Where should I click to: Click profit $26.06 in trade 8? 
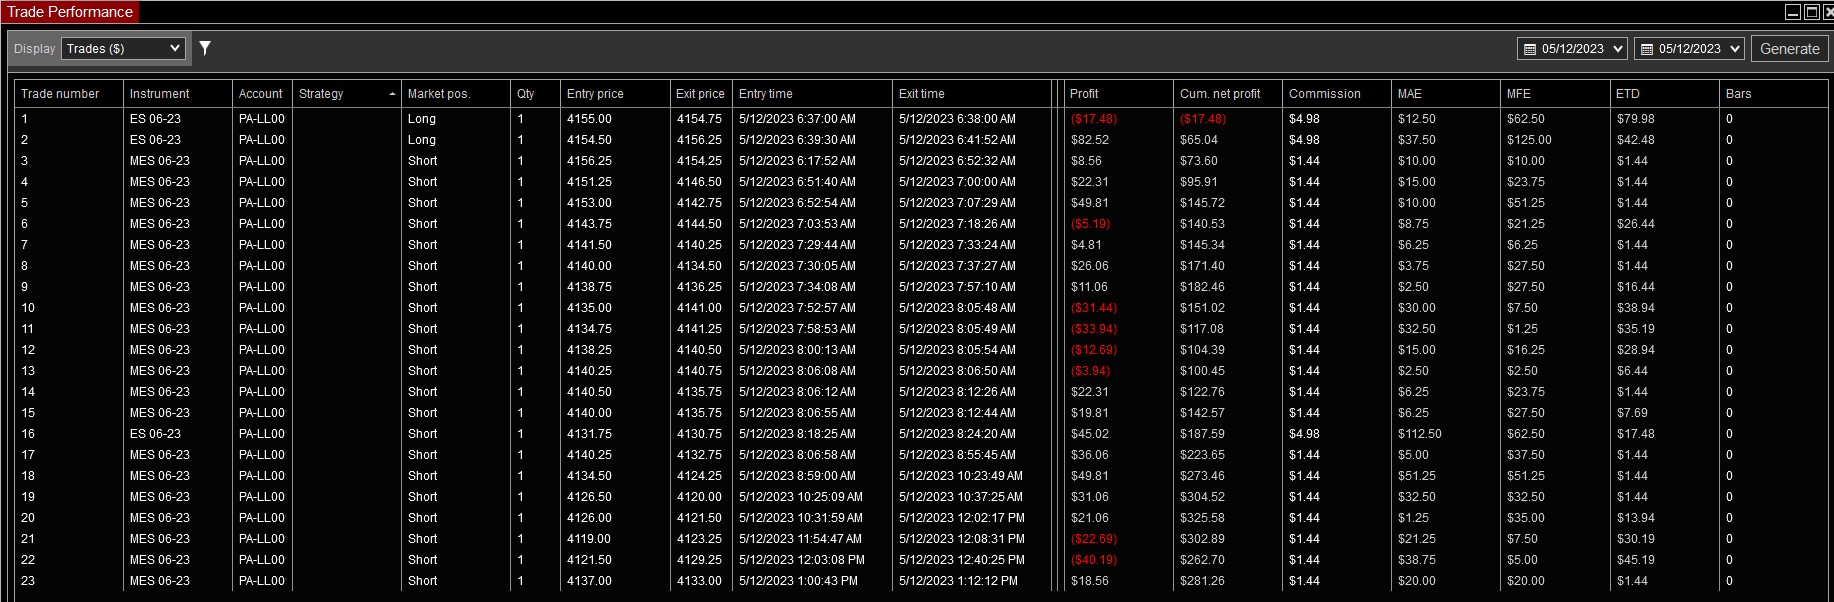(1089, 266)
